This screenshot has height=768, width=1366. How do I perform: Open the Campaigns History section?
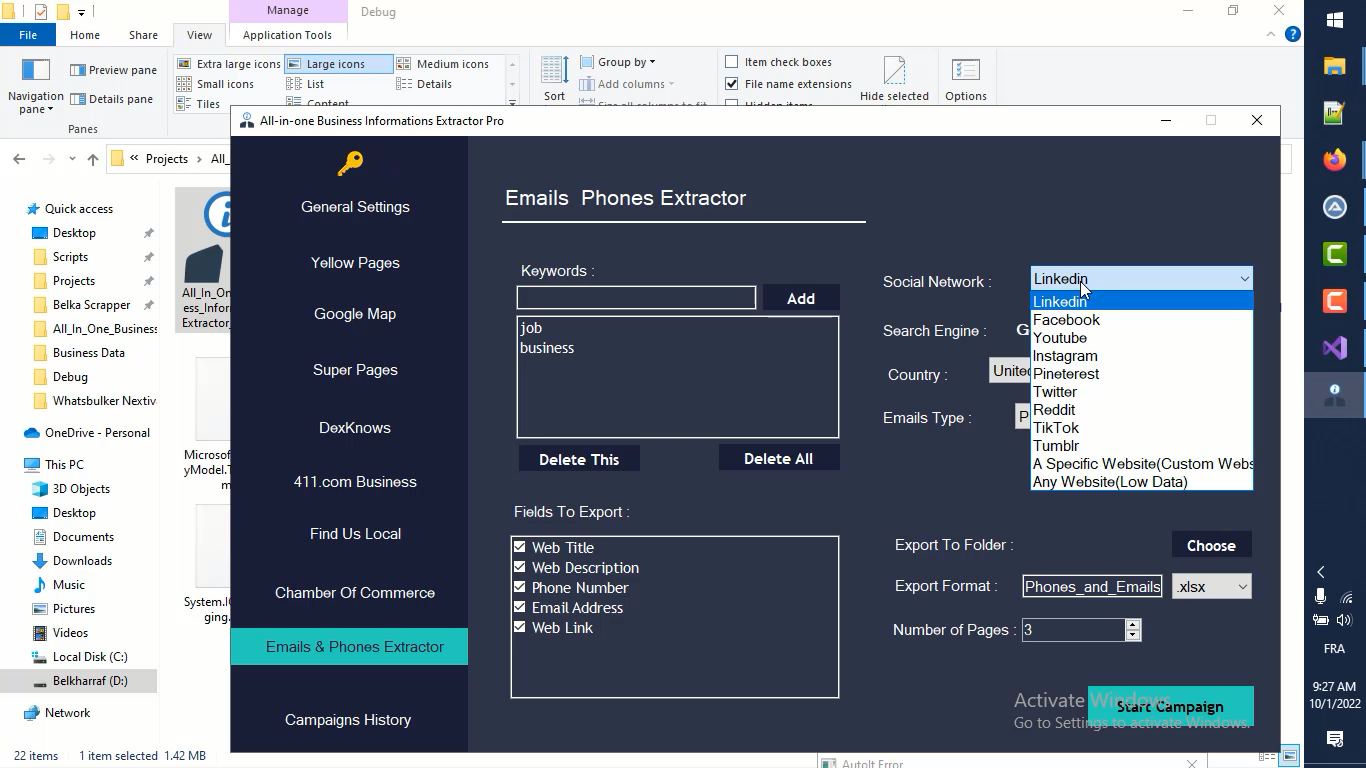point(348,720)
